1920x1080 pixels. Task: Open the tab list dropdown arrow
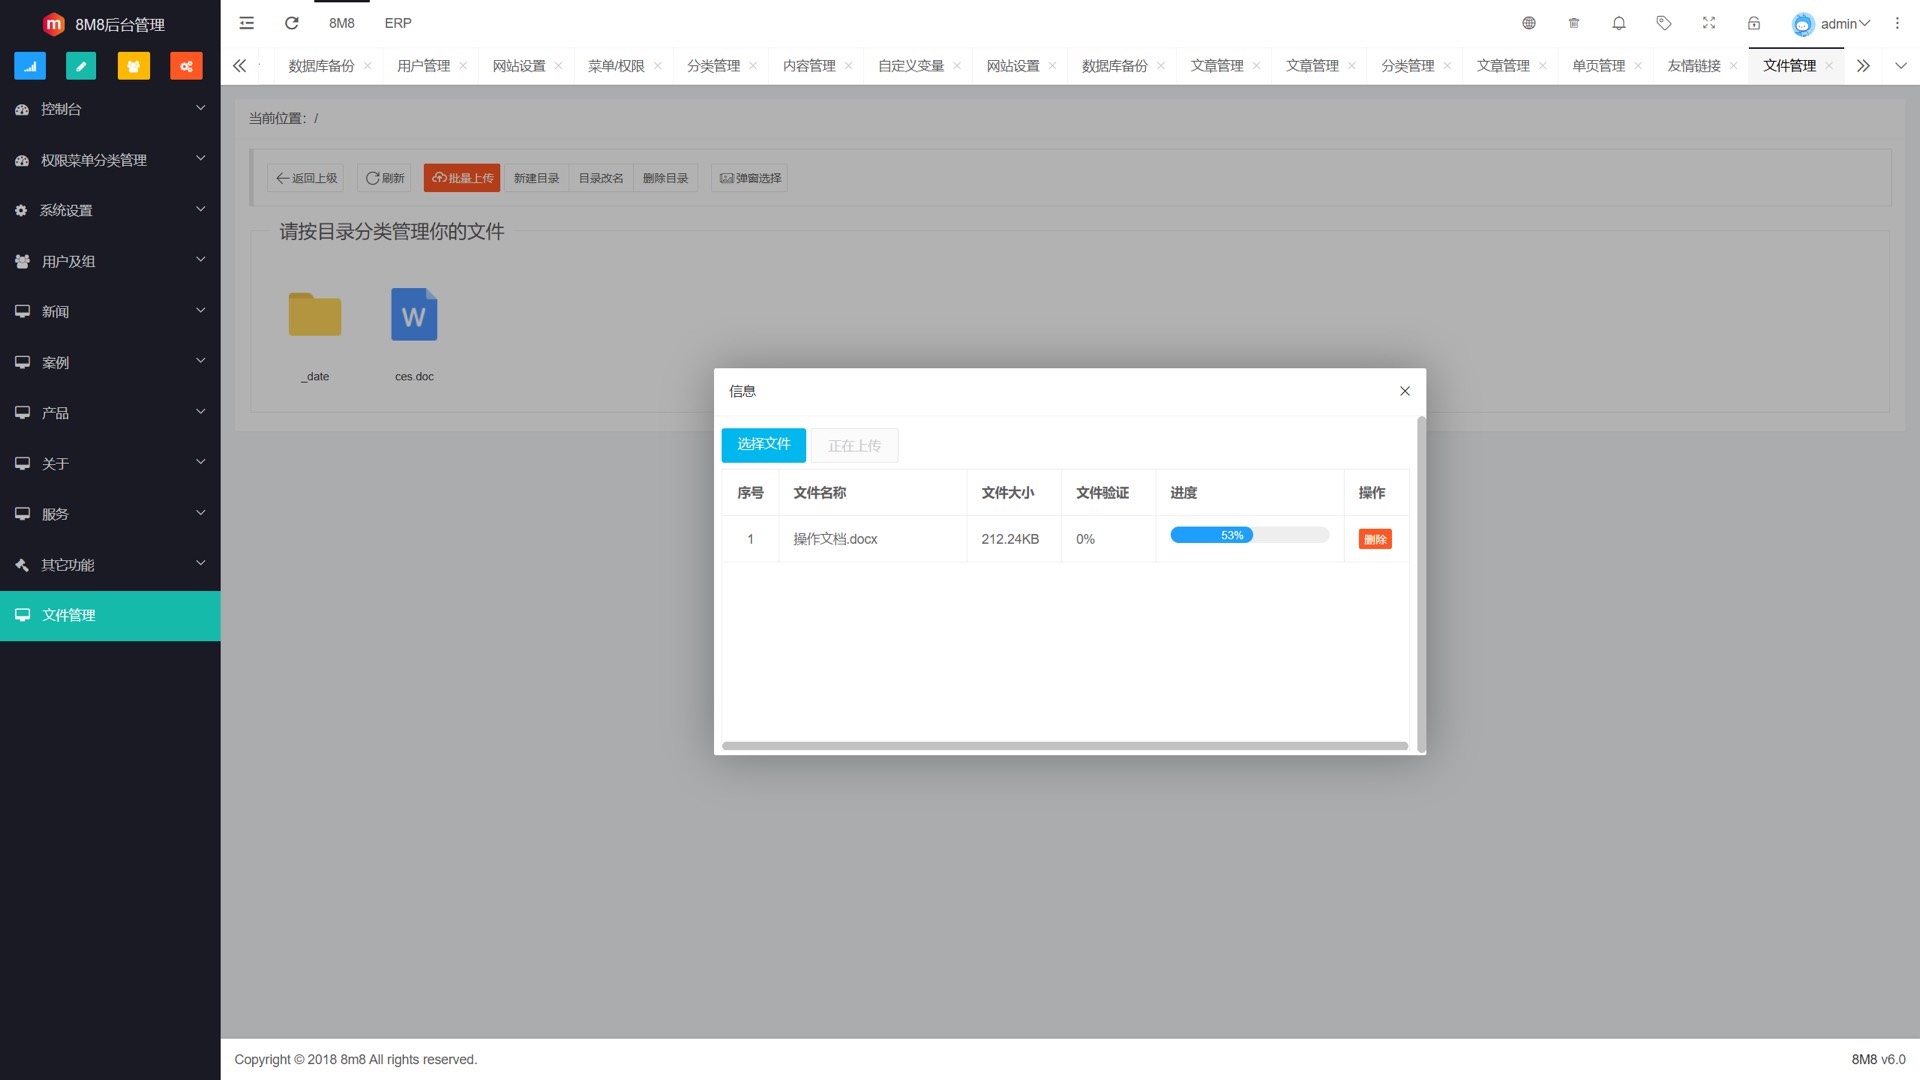pos(1901,66)
